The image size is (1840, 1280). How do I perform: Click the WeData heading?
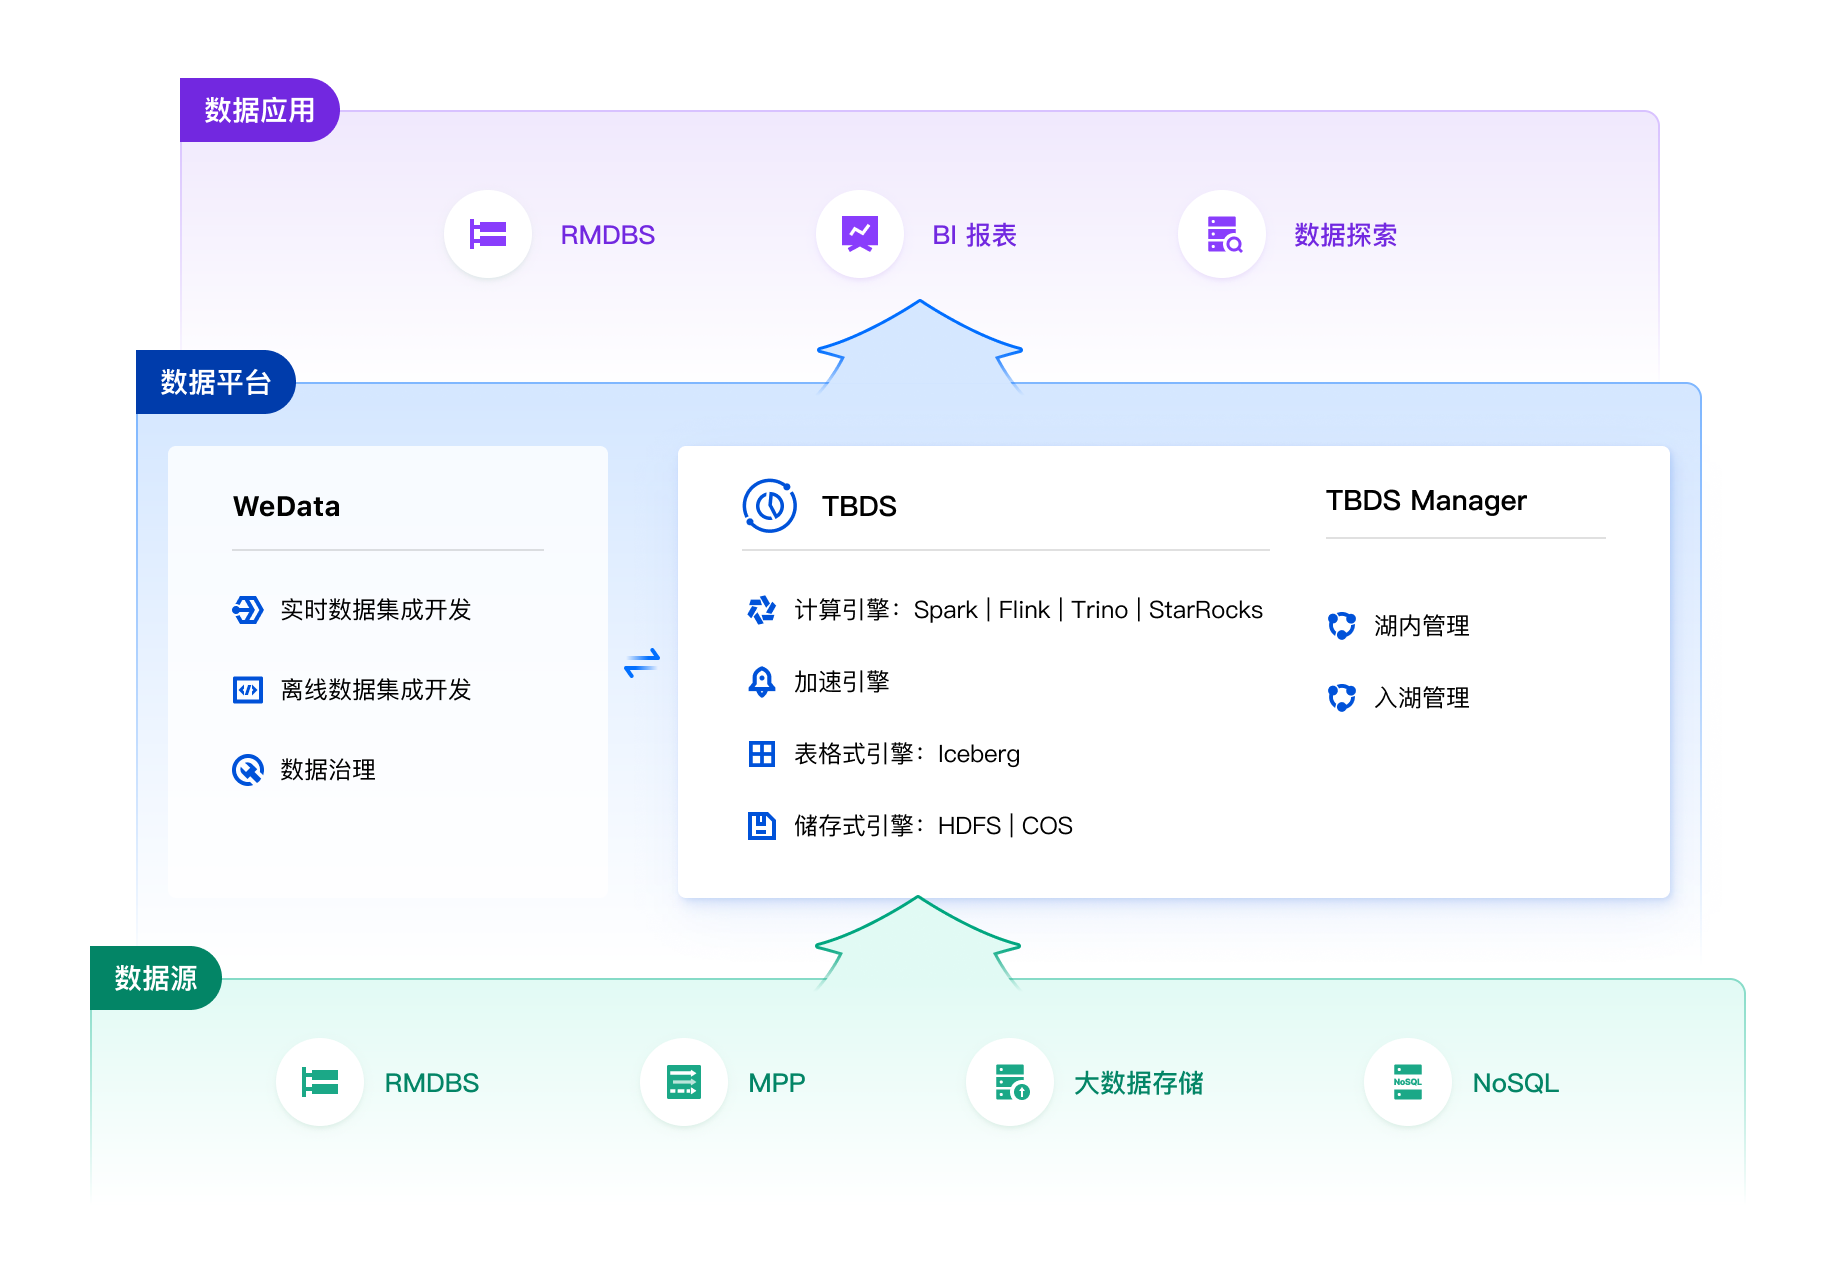click(x=286, y=506)
